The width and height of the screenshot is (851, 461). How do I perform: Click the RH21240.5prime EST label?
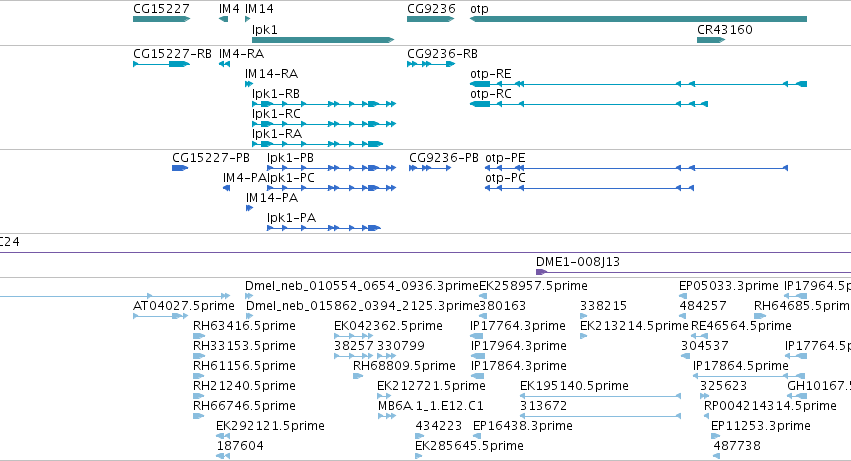pyautogui.click(x=244, y=386)
